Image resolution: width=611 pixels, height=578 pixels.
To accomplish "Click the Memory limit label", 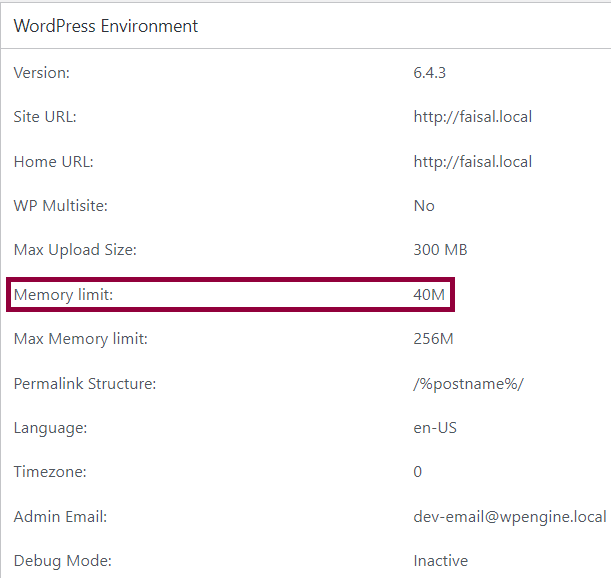I will 63,295.
